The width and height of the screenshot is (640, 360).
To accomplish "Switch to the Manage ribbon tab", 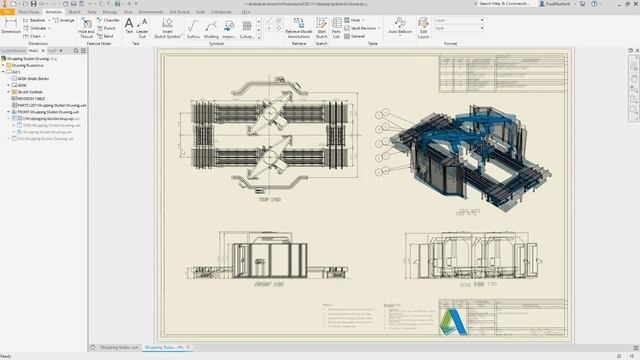I will coord(110,12).
